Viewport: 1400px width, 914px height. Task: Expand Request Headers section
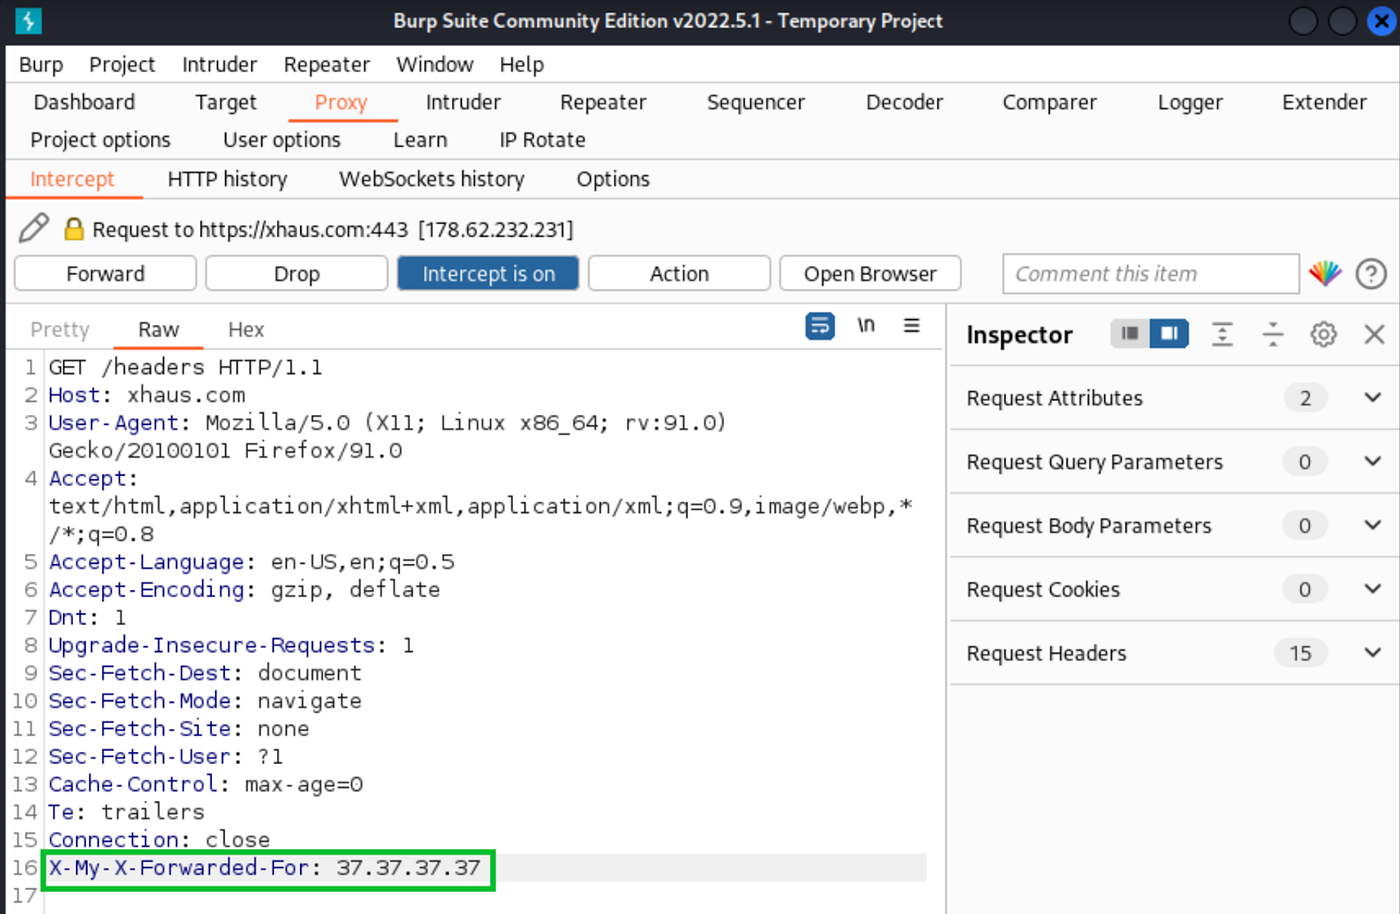[x=1372, y=653]
